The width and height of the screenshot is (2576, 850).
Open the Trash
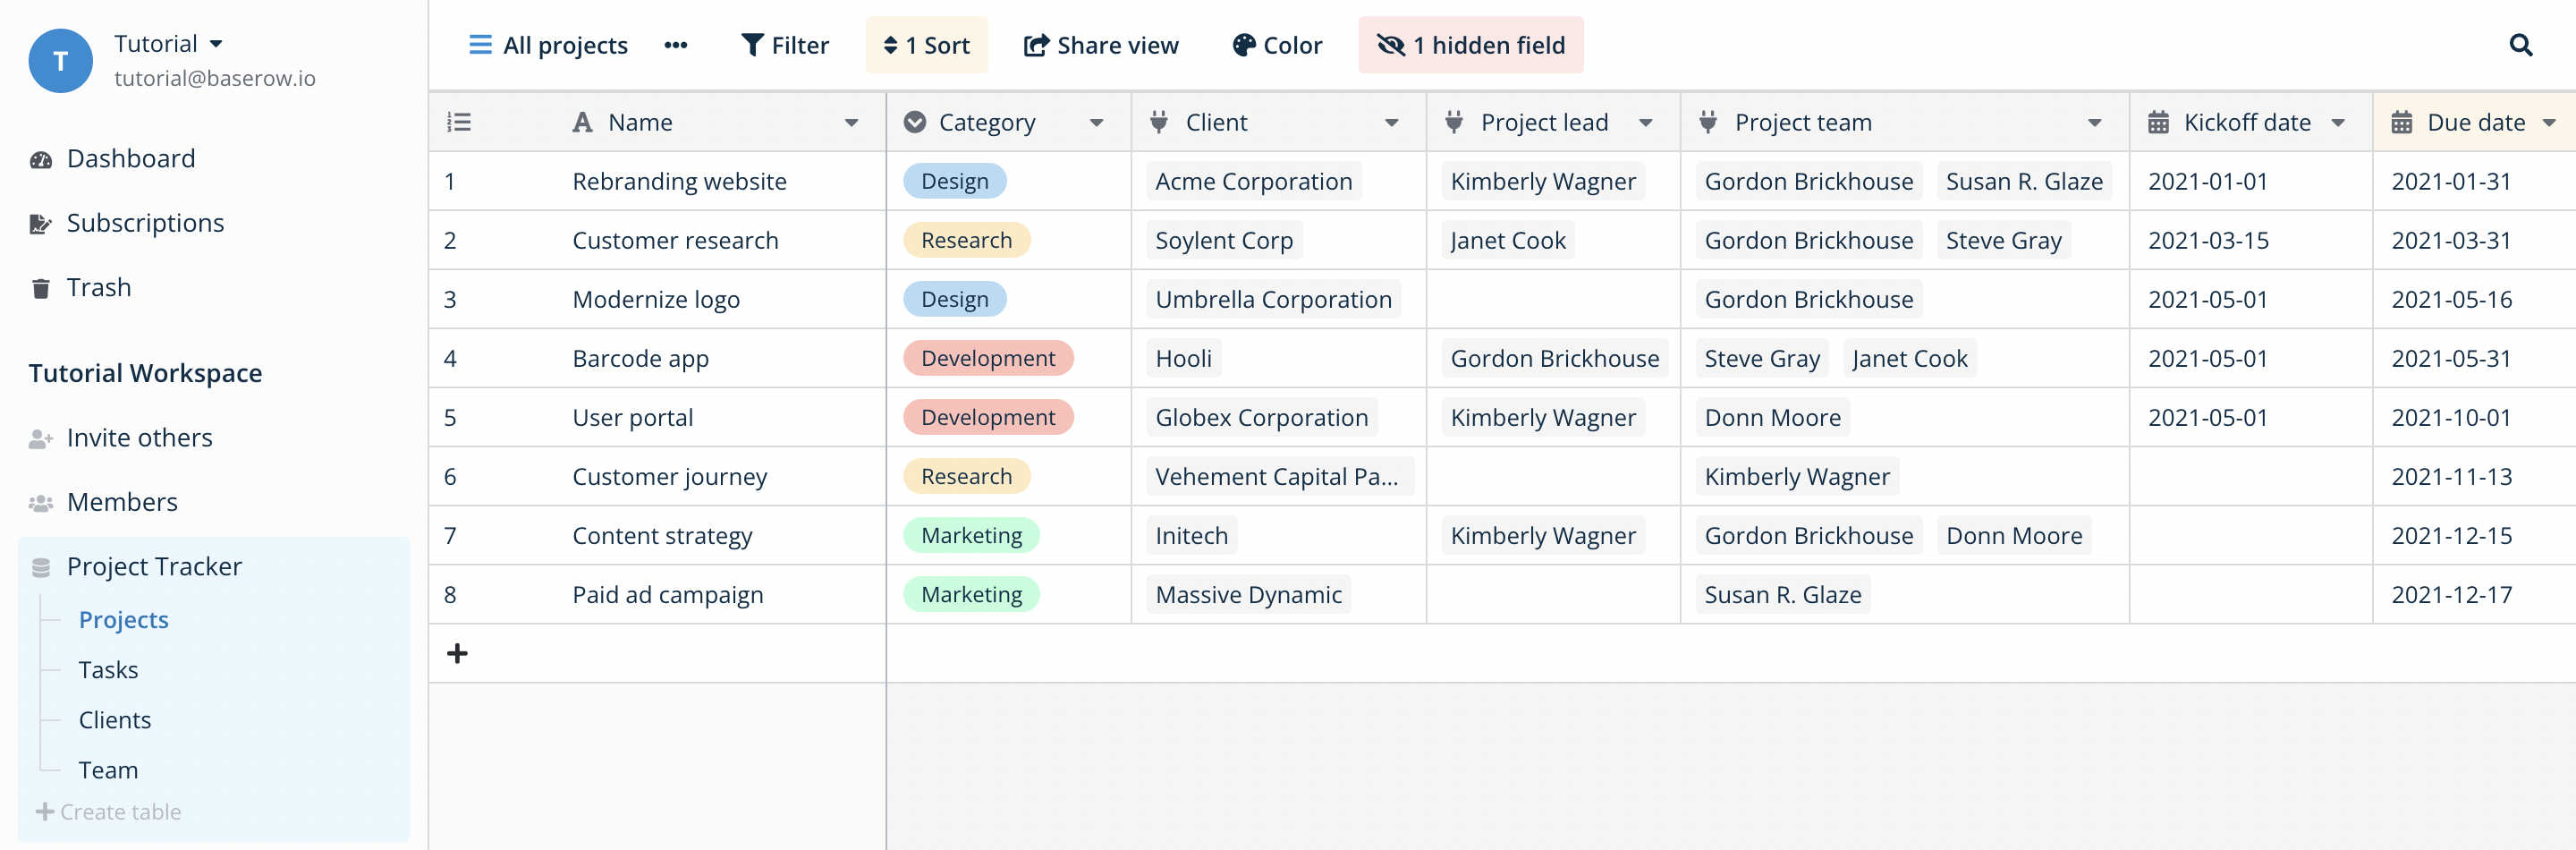pyautogui.click(x=98, y=288)
